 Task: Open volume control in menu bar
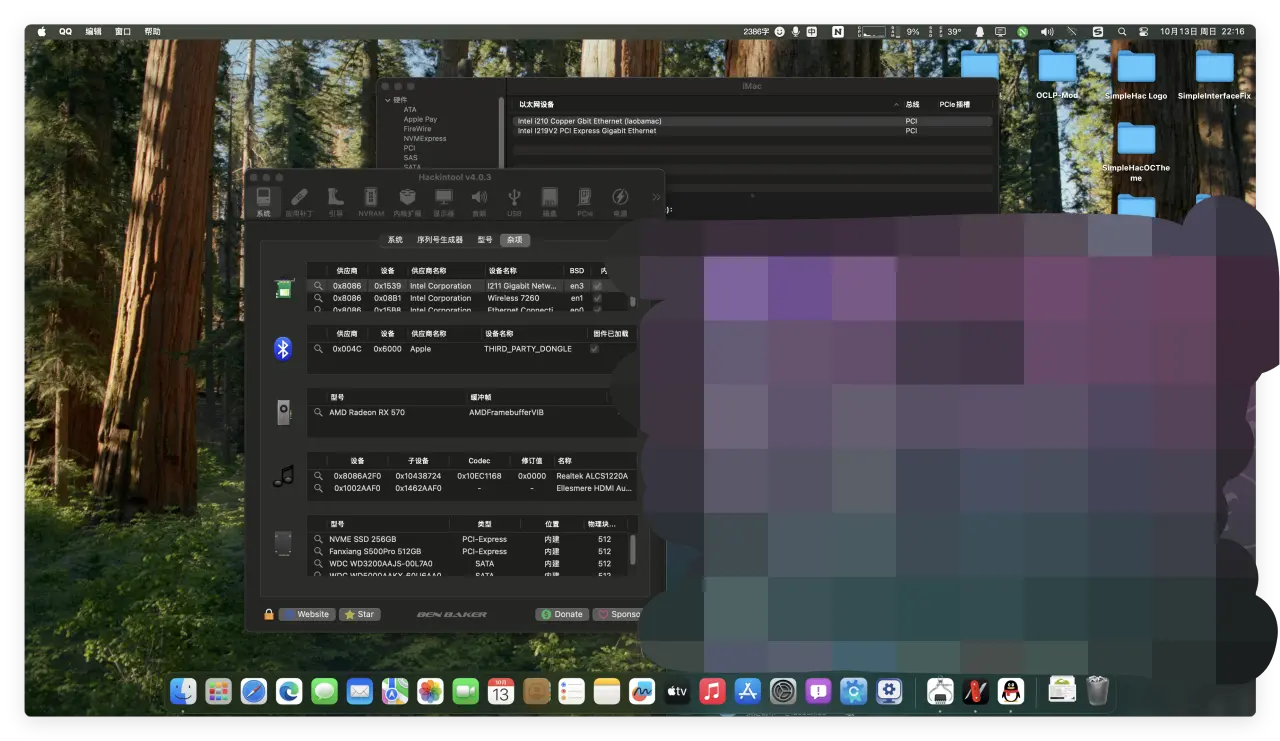pos(1046,32)
